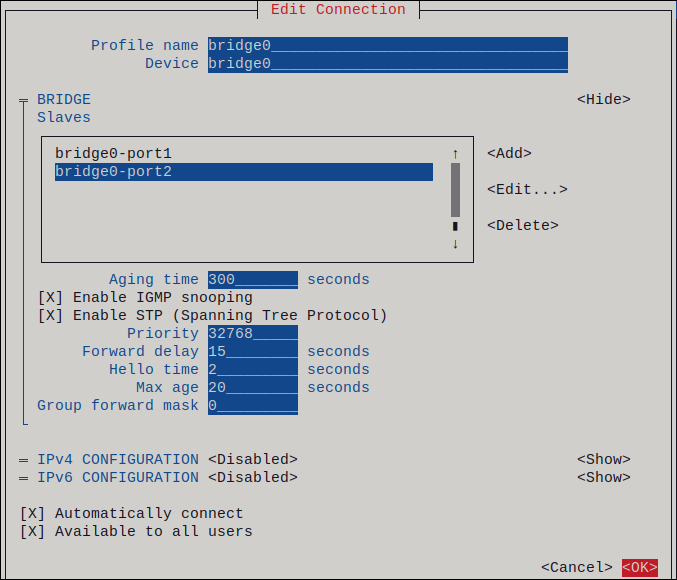Delete the selected slave port
The width and height of the screenshot is (677, 580).
522,226
